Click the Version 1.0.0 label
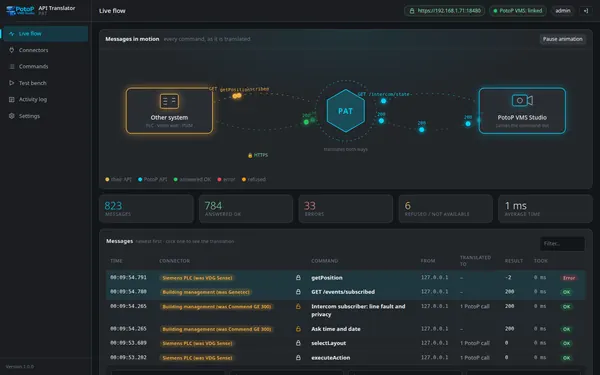 [20, 367]
